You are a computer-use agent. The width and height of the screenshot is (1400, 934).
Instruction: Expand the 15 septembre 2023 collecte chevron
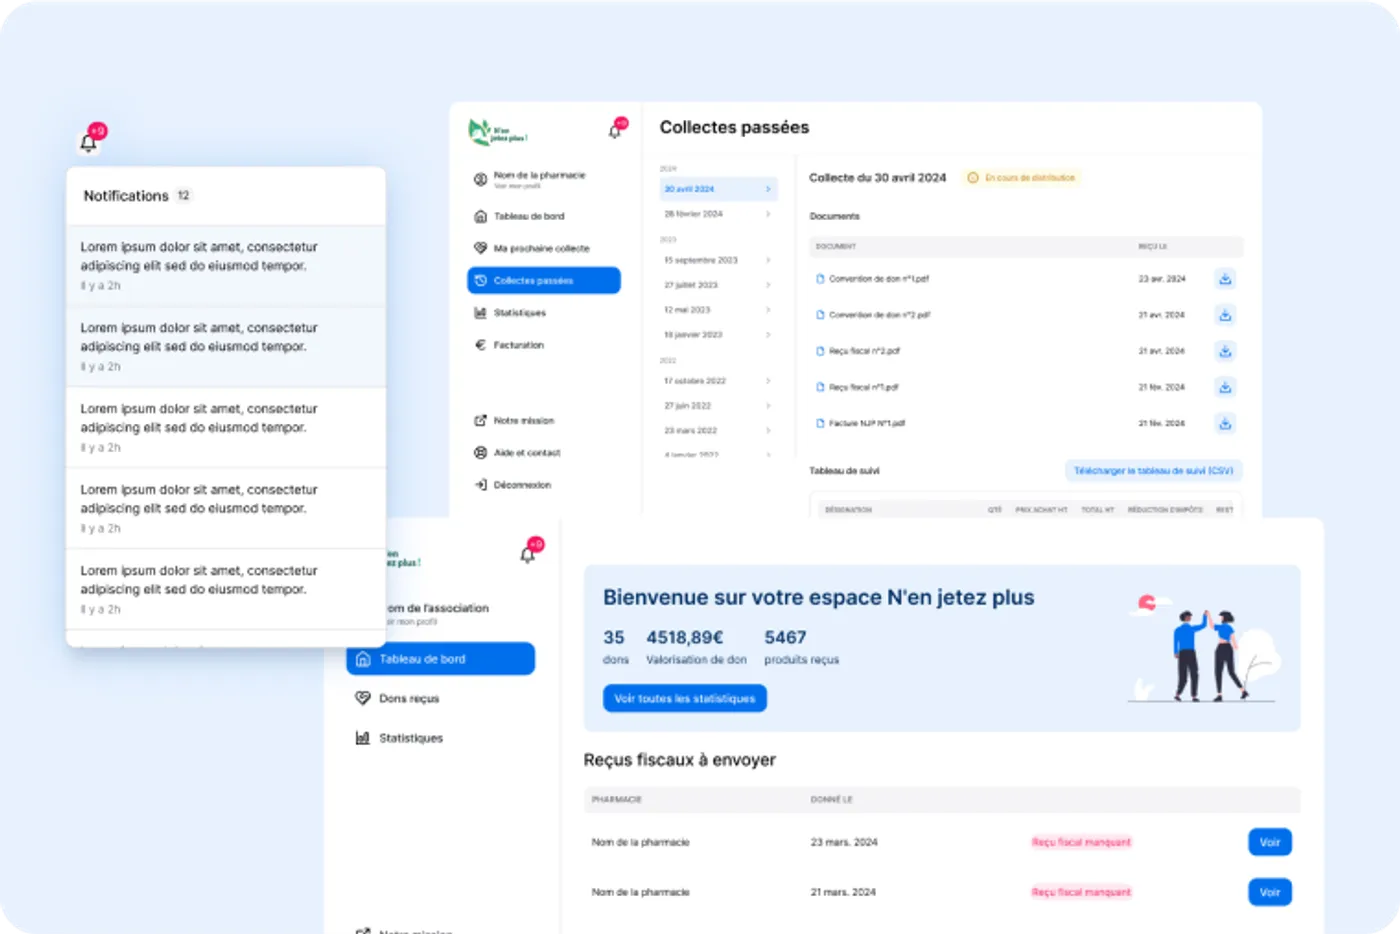768,260
